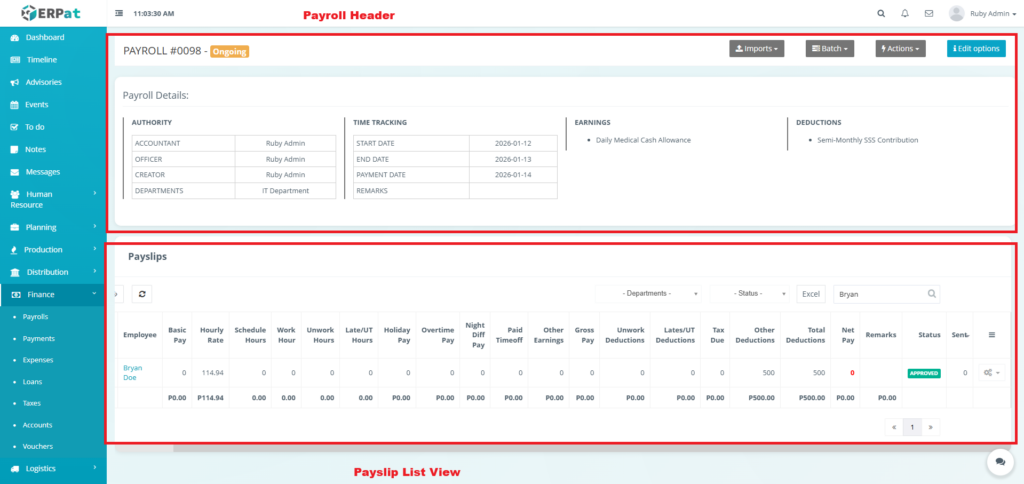Viewport: 1024px width, 484px height.
Task: Click the search magnifier icon in top bar
Action: tap(880, 14)
